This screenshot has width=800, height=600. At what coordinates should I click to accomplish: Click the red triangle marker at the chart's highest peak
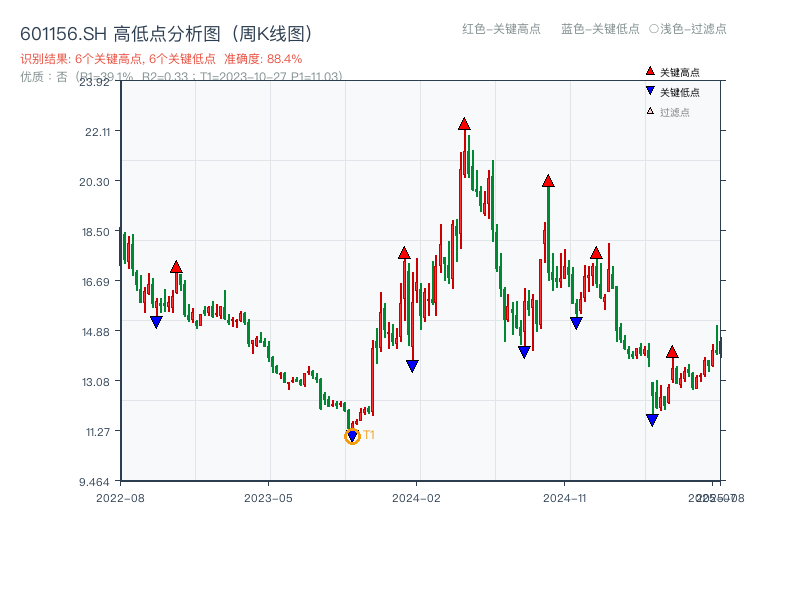point(463,124)
